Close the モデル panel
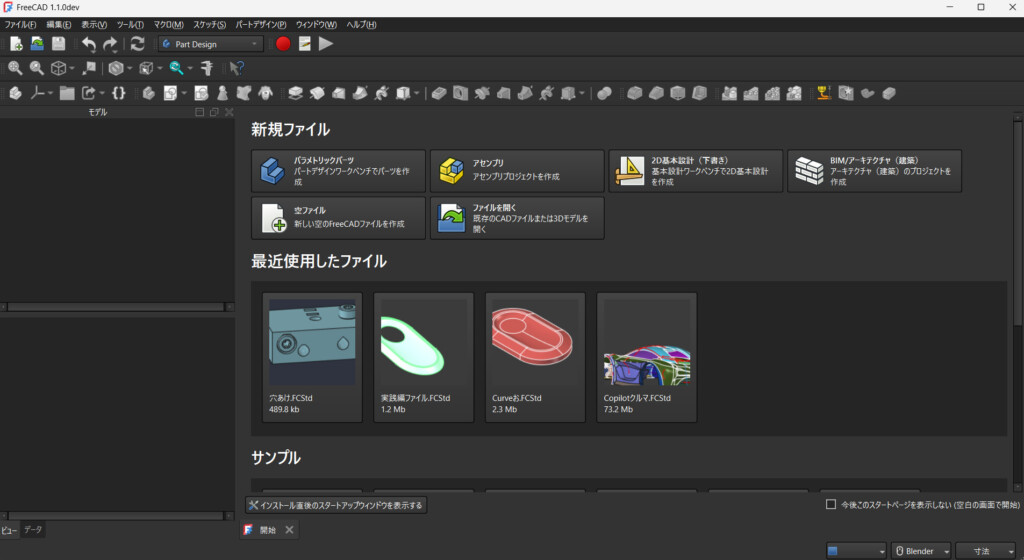1024x560 pixels. pyautogui.click(x=229, y=112)
